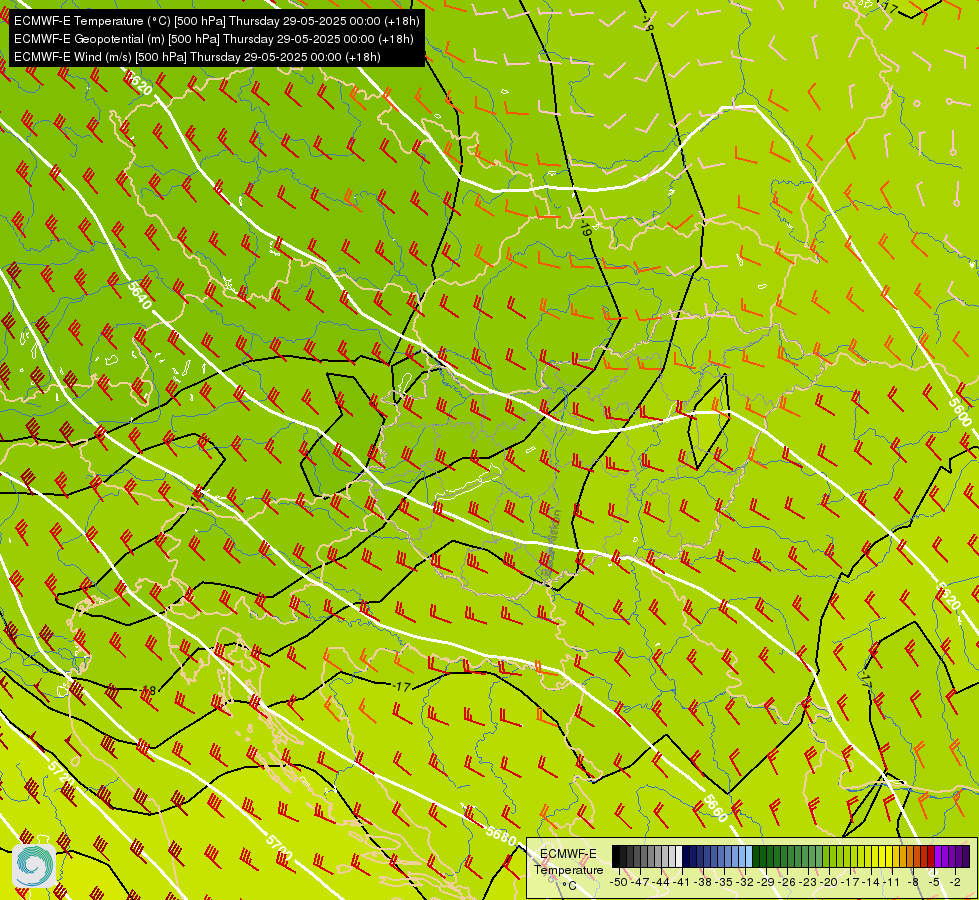
Task: Click the swirl logo icon
Action: click(x=34, y=866)
